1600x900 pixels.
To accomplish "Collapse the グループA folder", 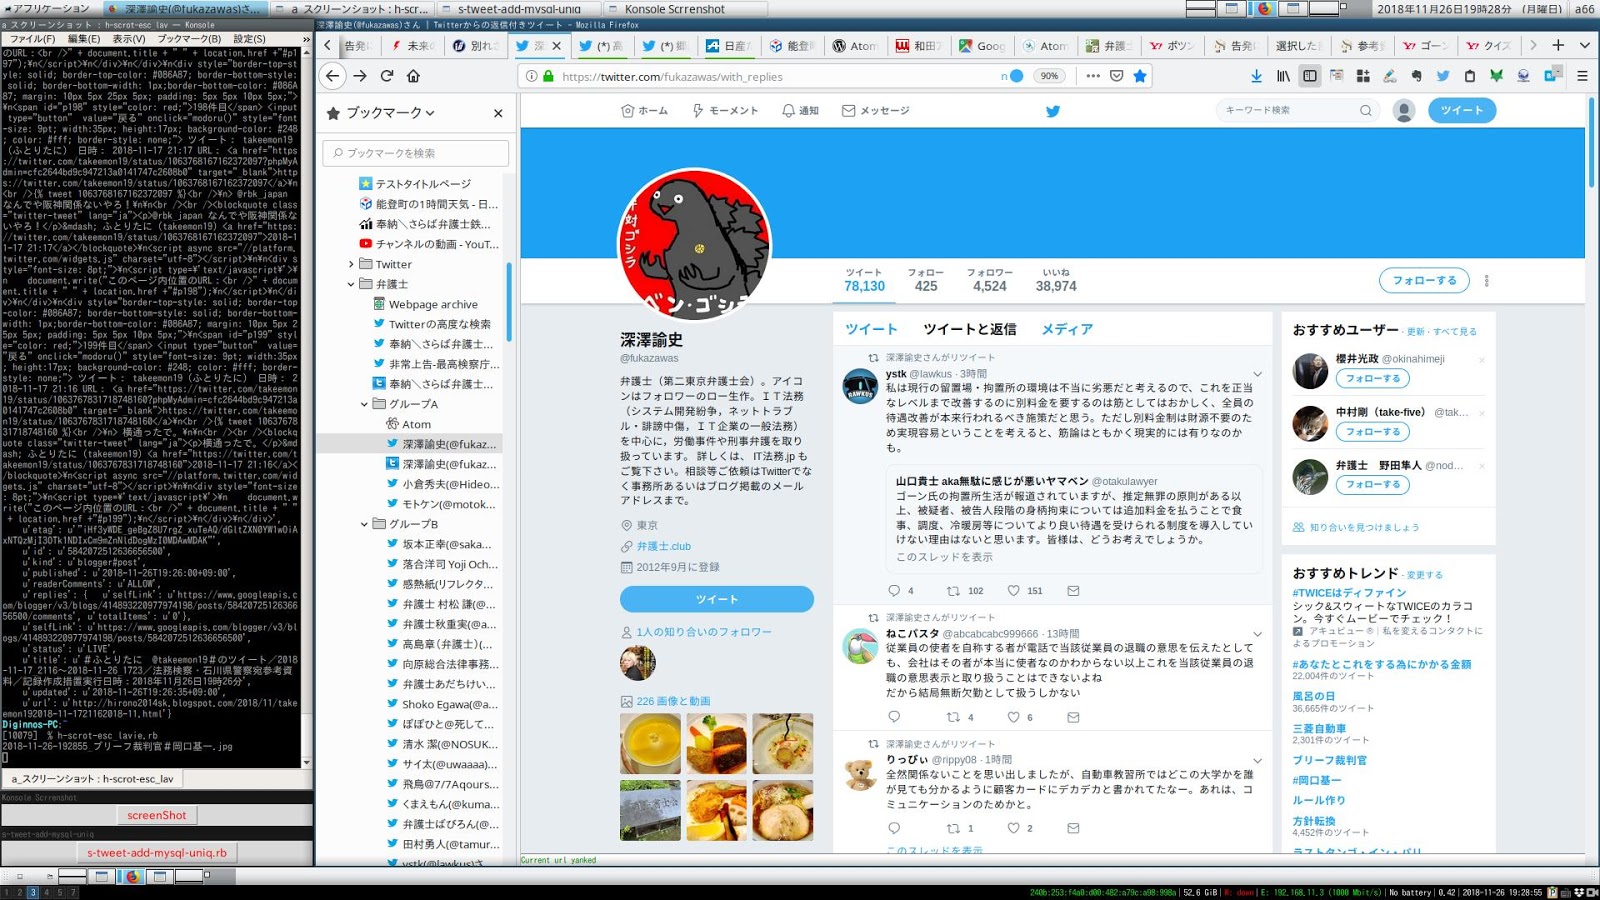I will [365, 404].
